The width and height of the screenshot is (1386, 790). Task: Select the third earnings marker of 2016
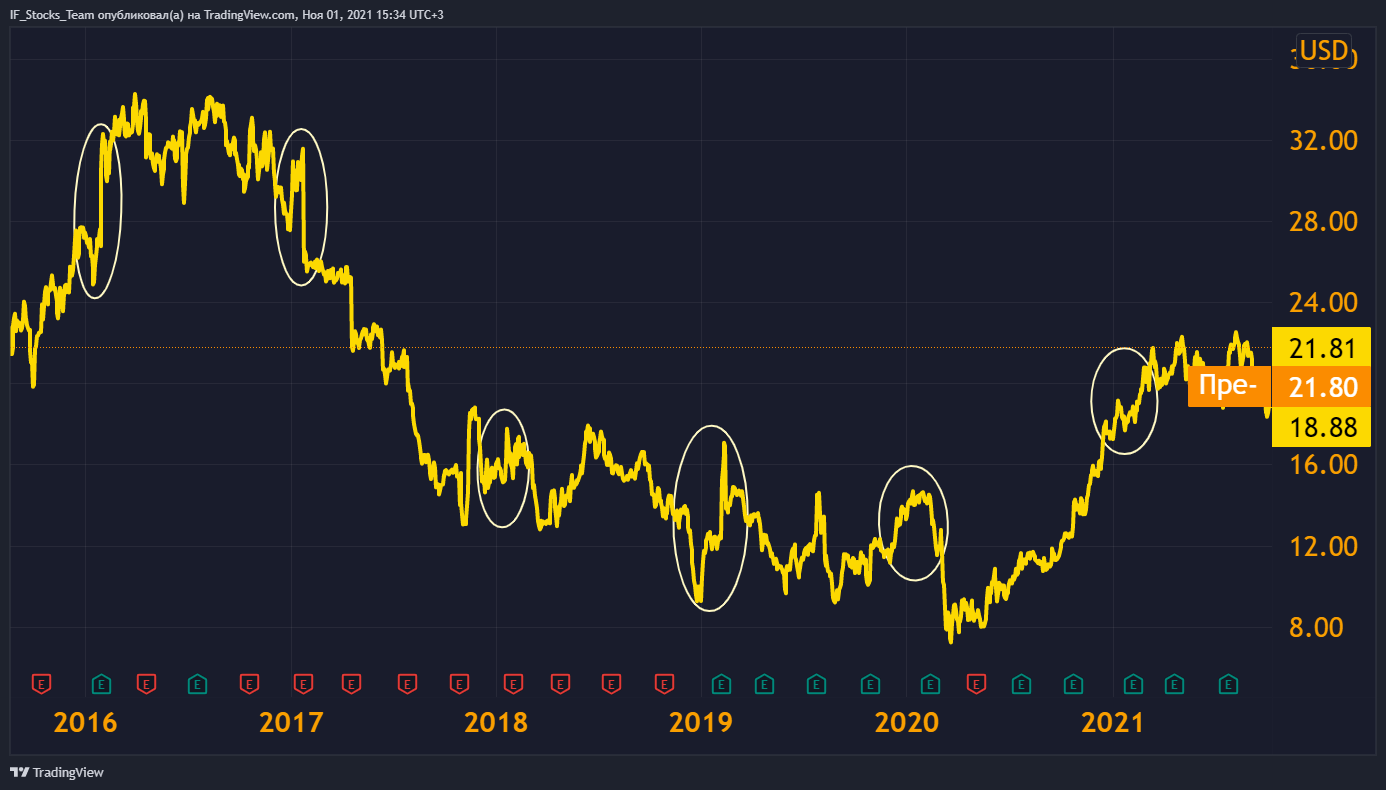[198, 684]
